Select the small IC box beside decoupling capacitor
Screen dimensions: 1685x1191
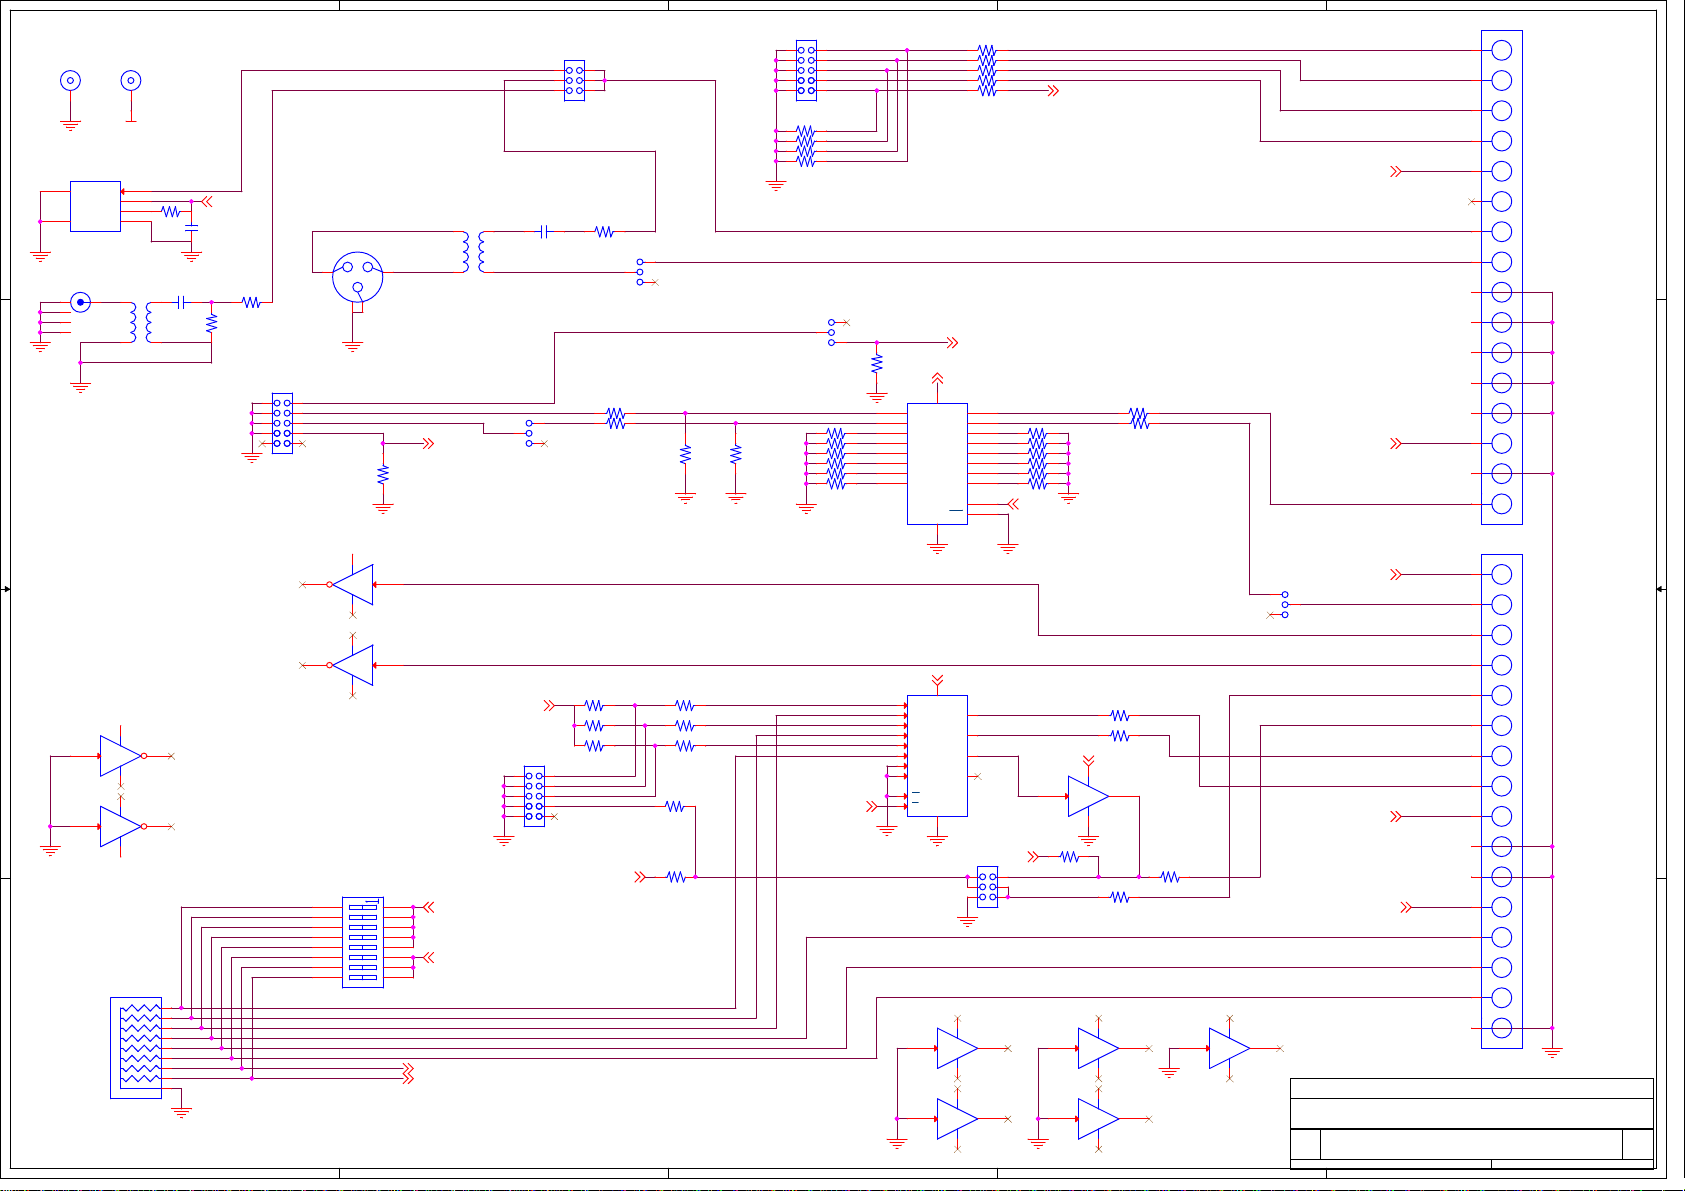click(x=95, y=206)
